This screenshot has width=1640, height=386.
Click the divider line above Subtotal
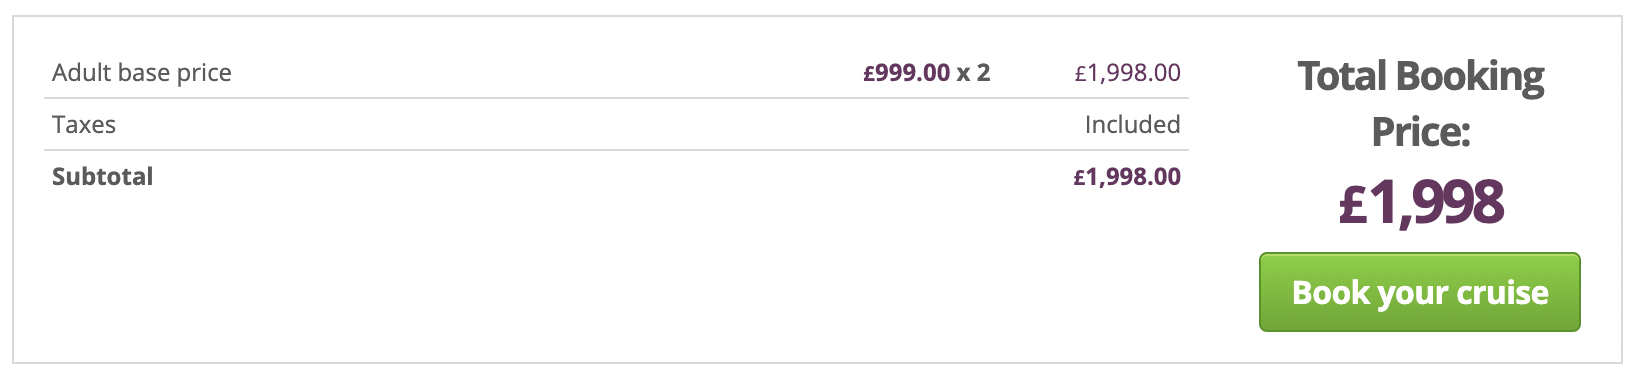tap(616, 150)
